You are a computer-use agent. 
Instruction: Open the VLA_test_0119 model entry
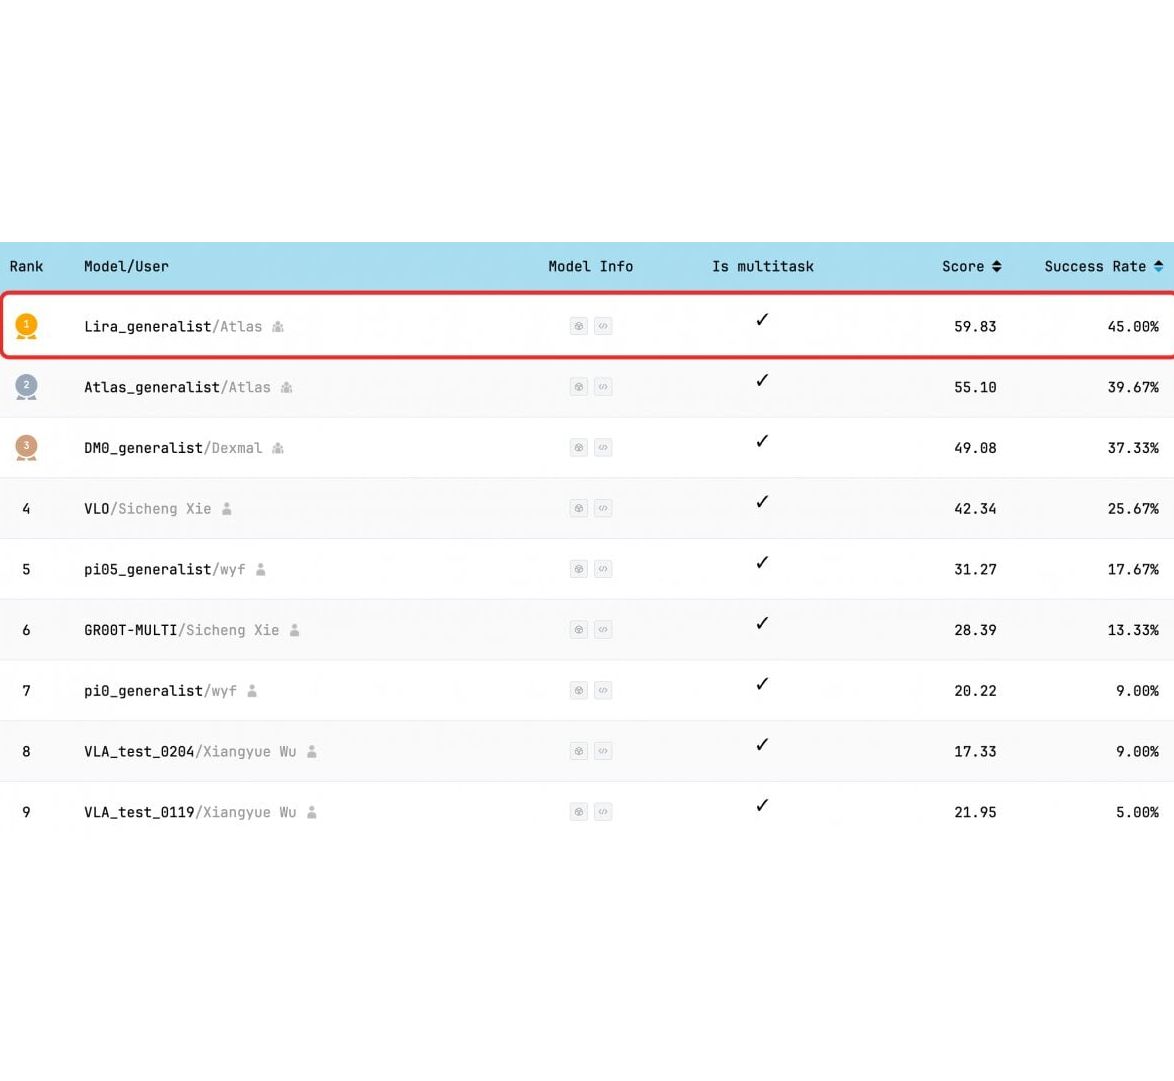click(x=139, y=811)
